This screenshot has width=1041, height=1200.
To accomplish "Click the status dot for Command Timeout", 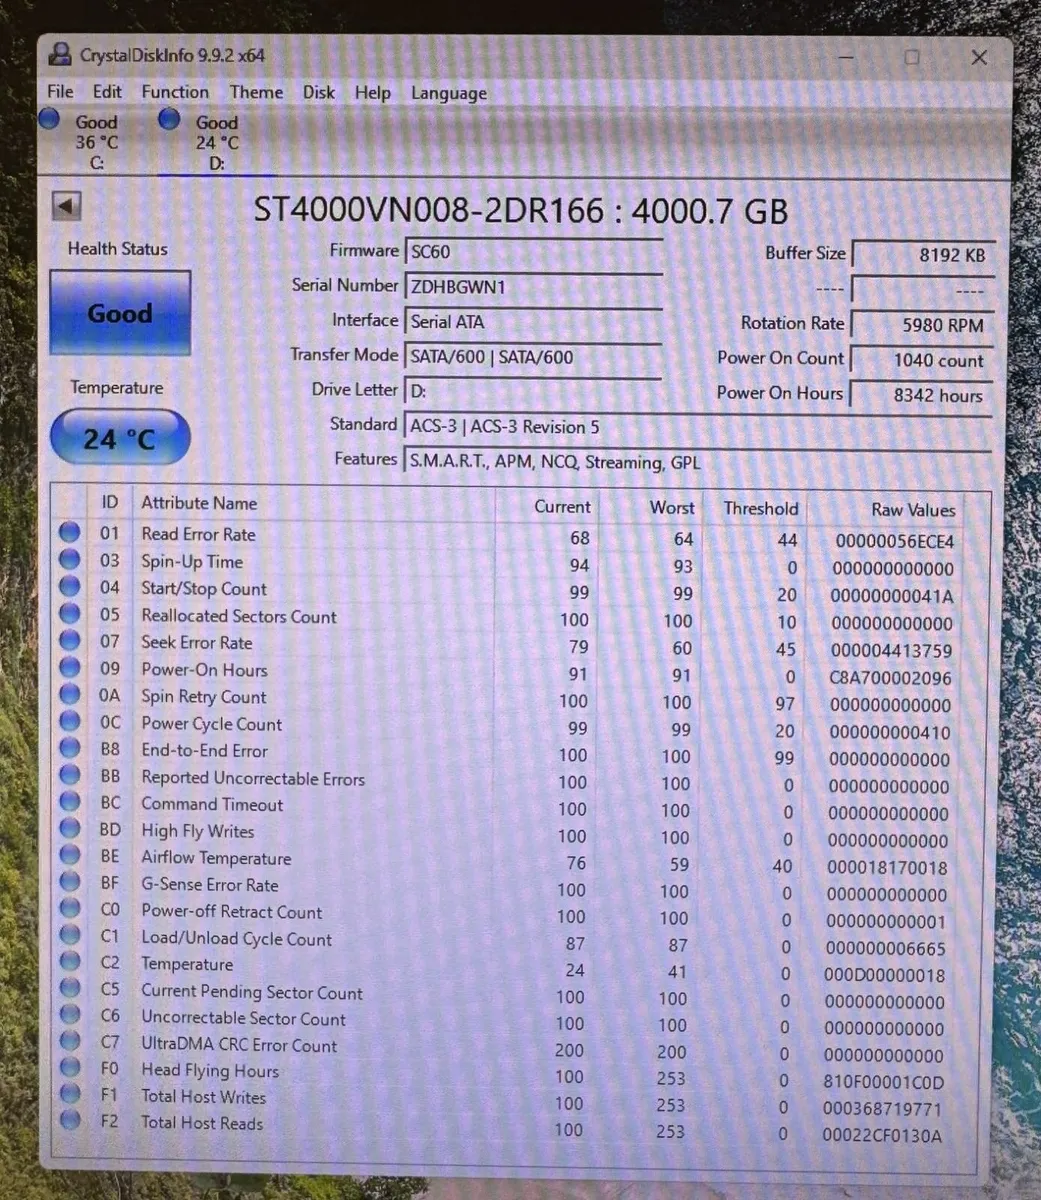I will click(69, 801).
